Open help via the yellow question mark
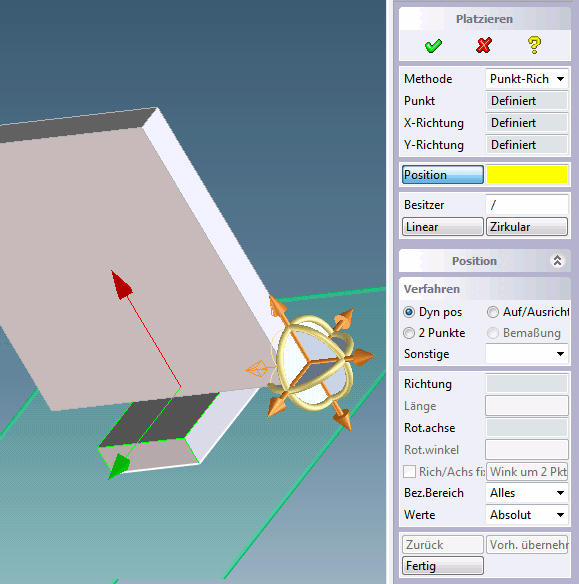Image resolution: width=579 pixels, height=584 pixels. [x=534, y=45]
